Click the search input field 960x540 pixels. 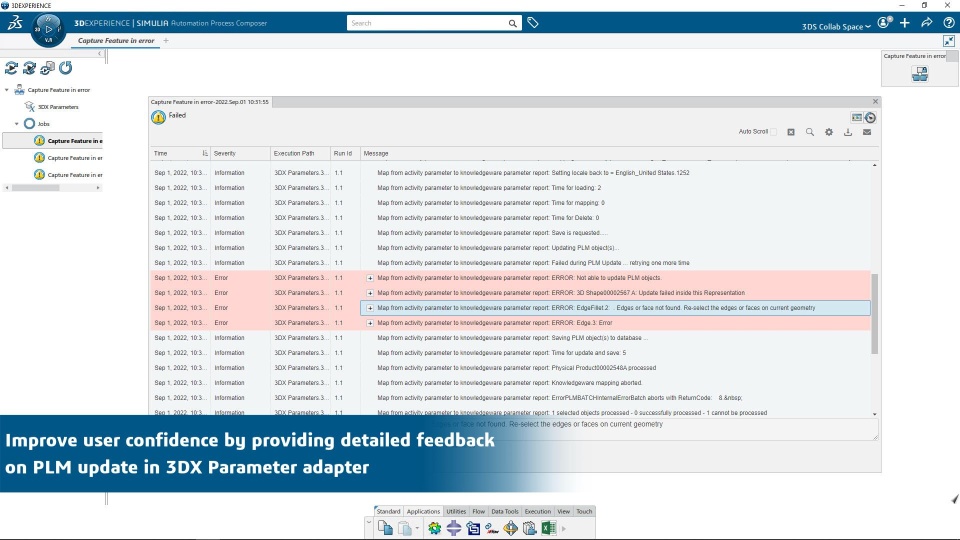(x=427, y=23)
